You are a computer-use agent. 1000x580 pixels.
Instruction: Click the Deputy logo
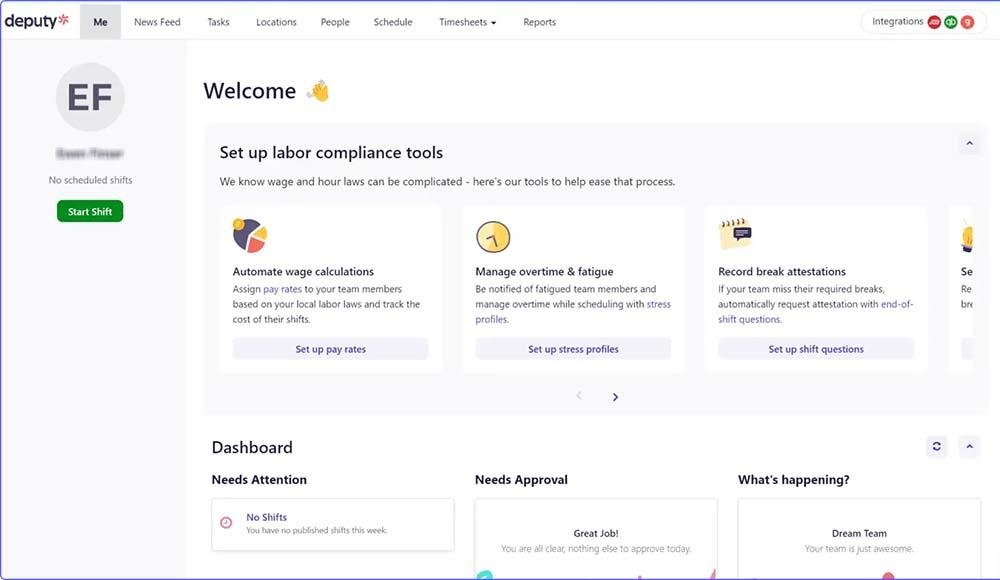point(36,21)
